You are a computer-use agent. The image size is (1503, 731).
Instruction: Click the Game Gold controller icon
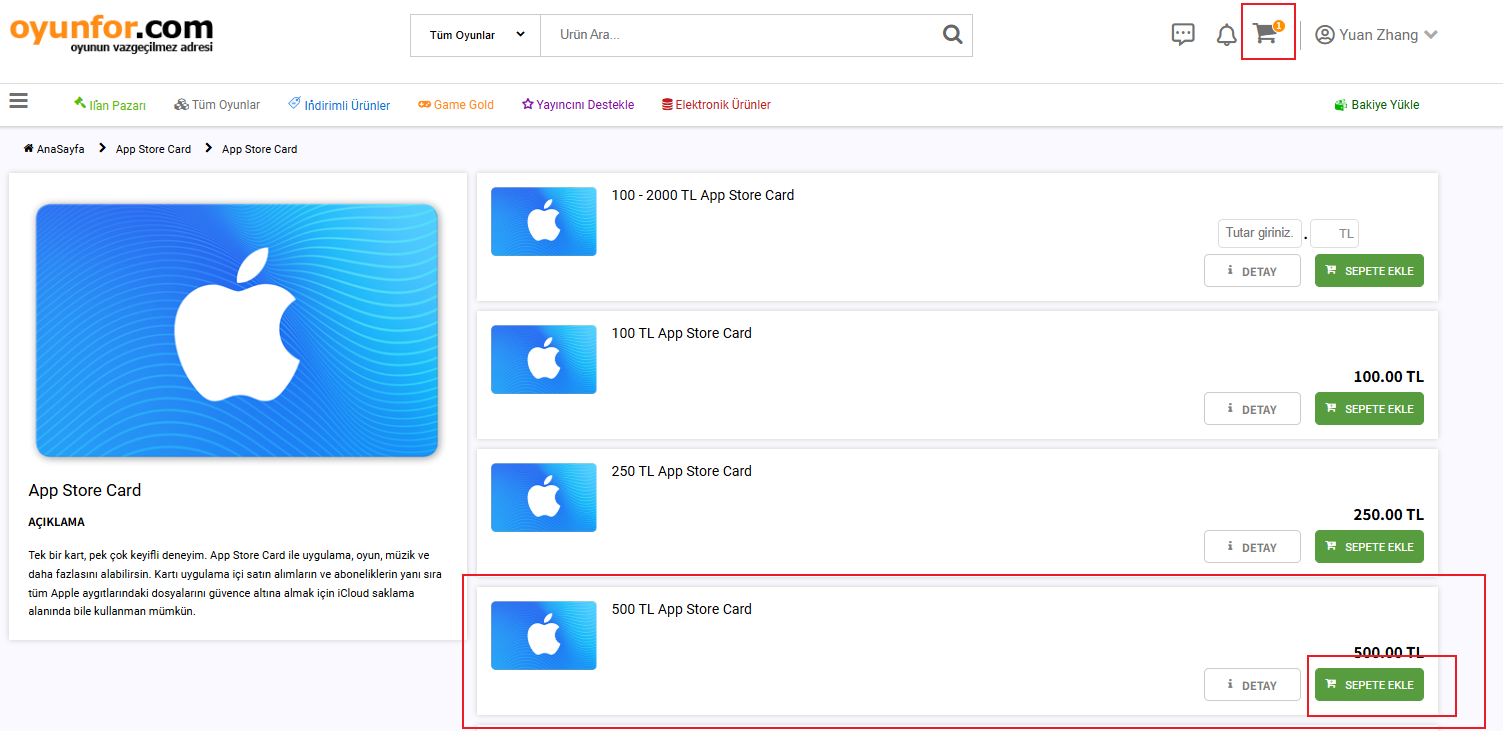point(424,104)
